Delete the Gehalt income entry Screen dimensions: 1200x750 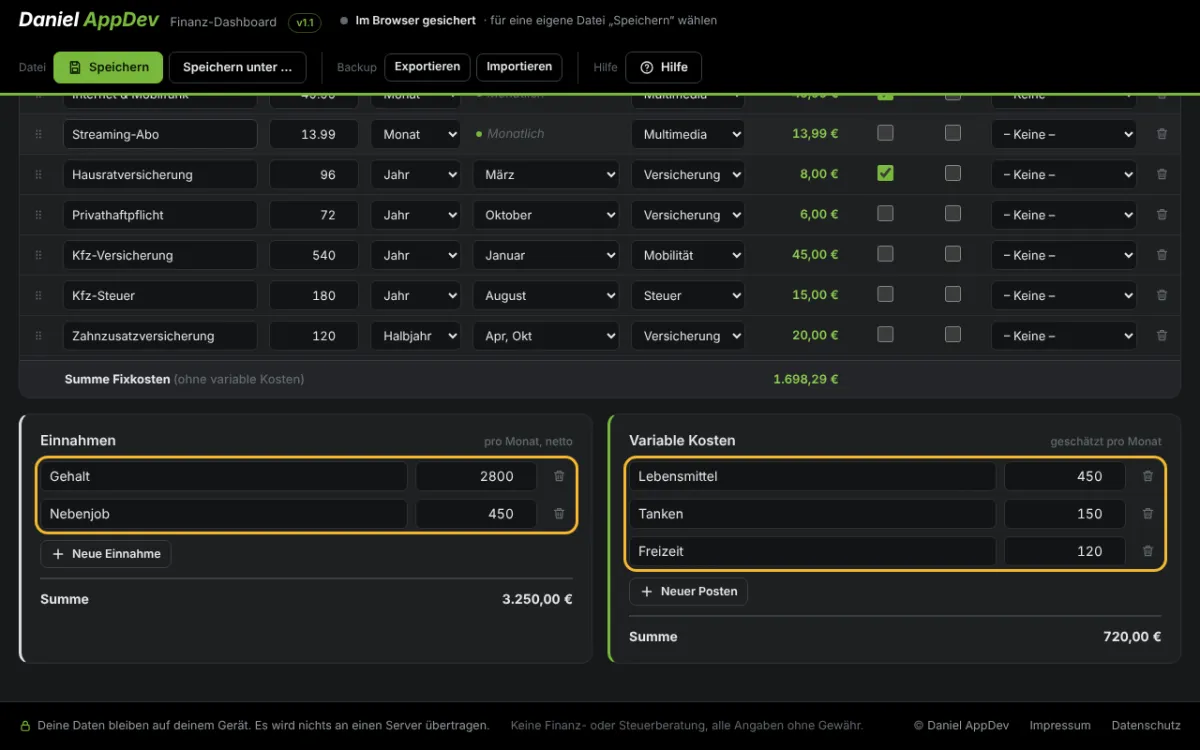pyautogui.click(x=559, y=476)
